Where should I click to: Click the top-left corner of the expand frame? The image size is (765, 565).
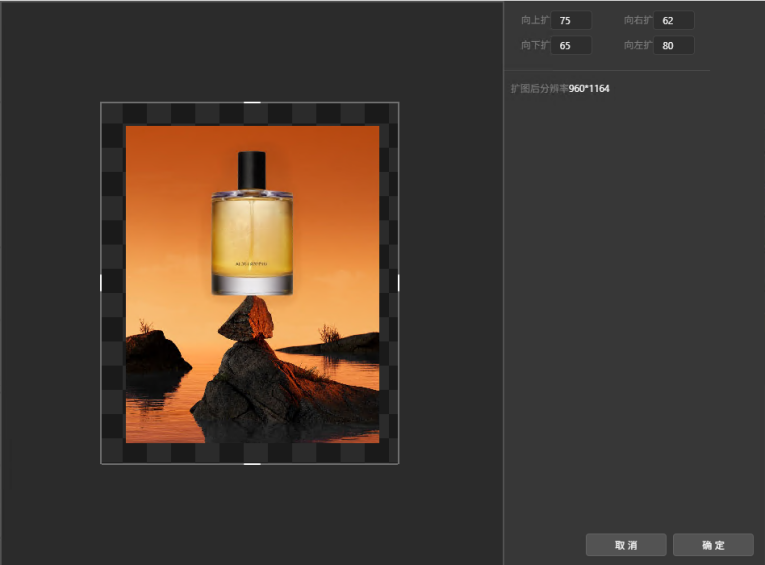click(101, 102)
